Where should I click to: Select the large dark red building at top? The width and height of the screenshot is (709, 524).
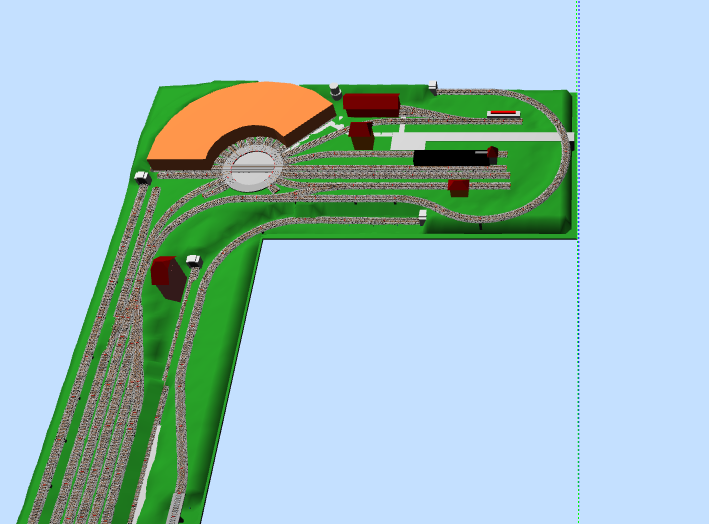(x=371, y=103)
